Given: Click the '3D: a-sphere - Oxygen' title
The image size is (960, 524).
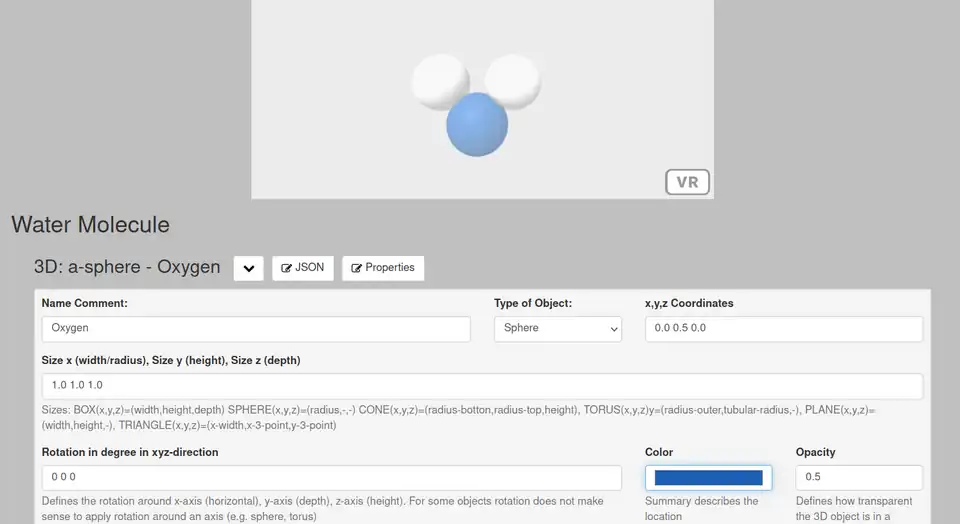Looking at the screenshot, I should coord(127,267).
